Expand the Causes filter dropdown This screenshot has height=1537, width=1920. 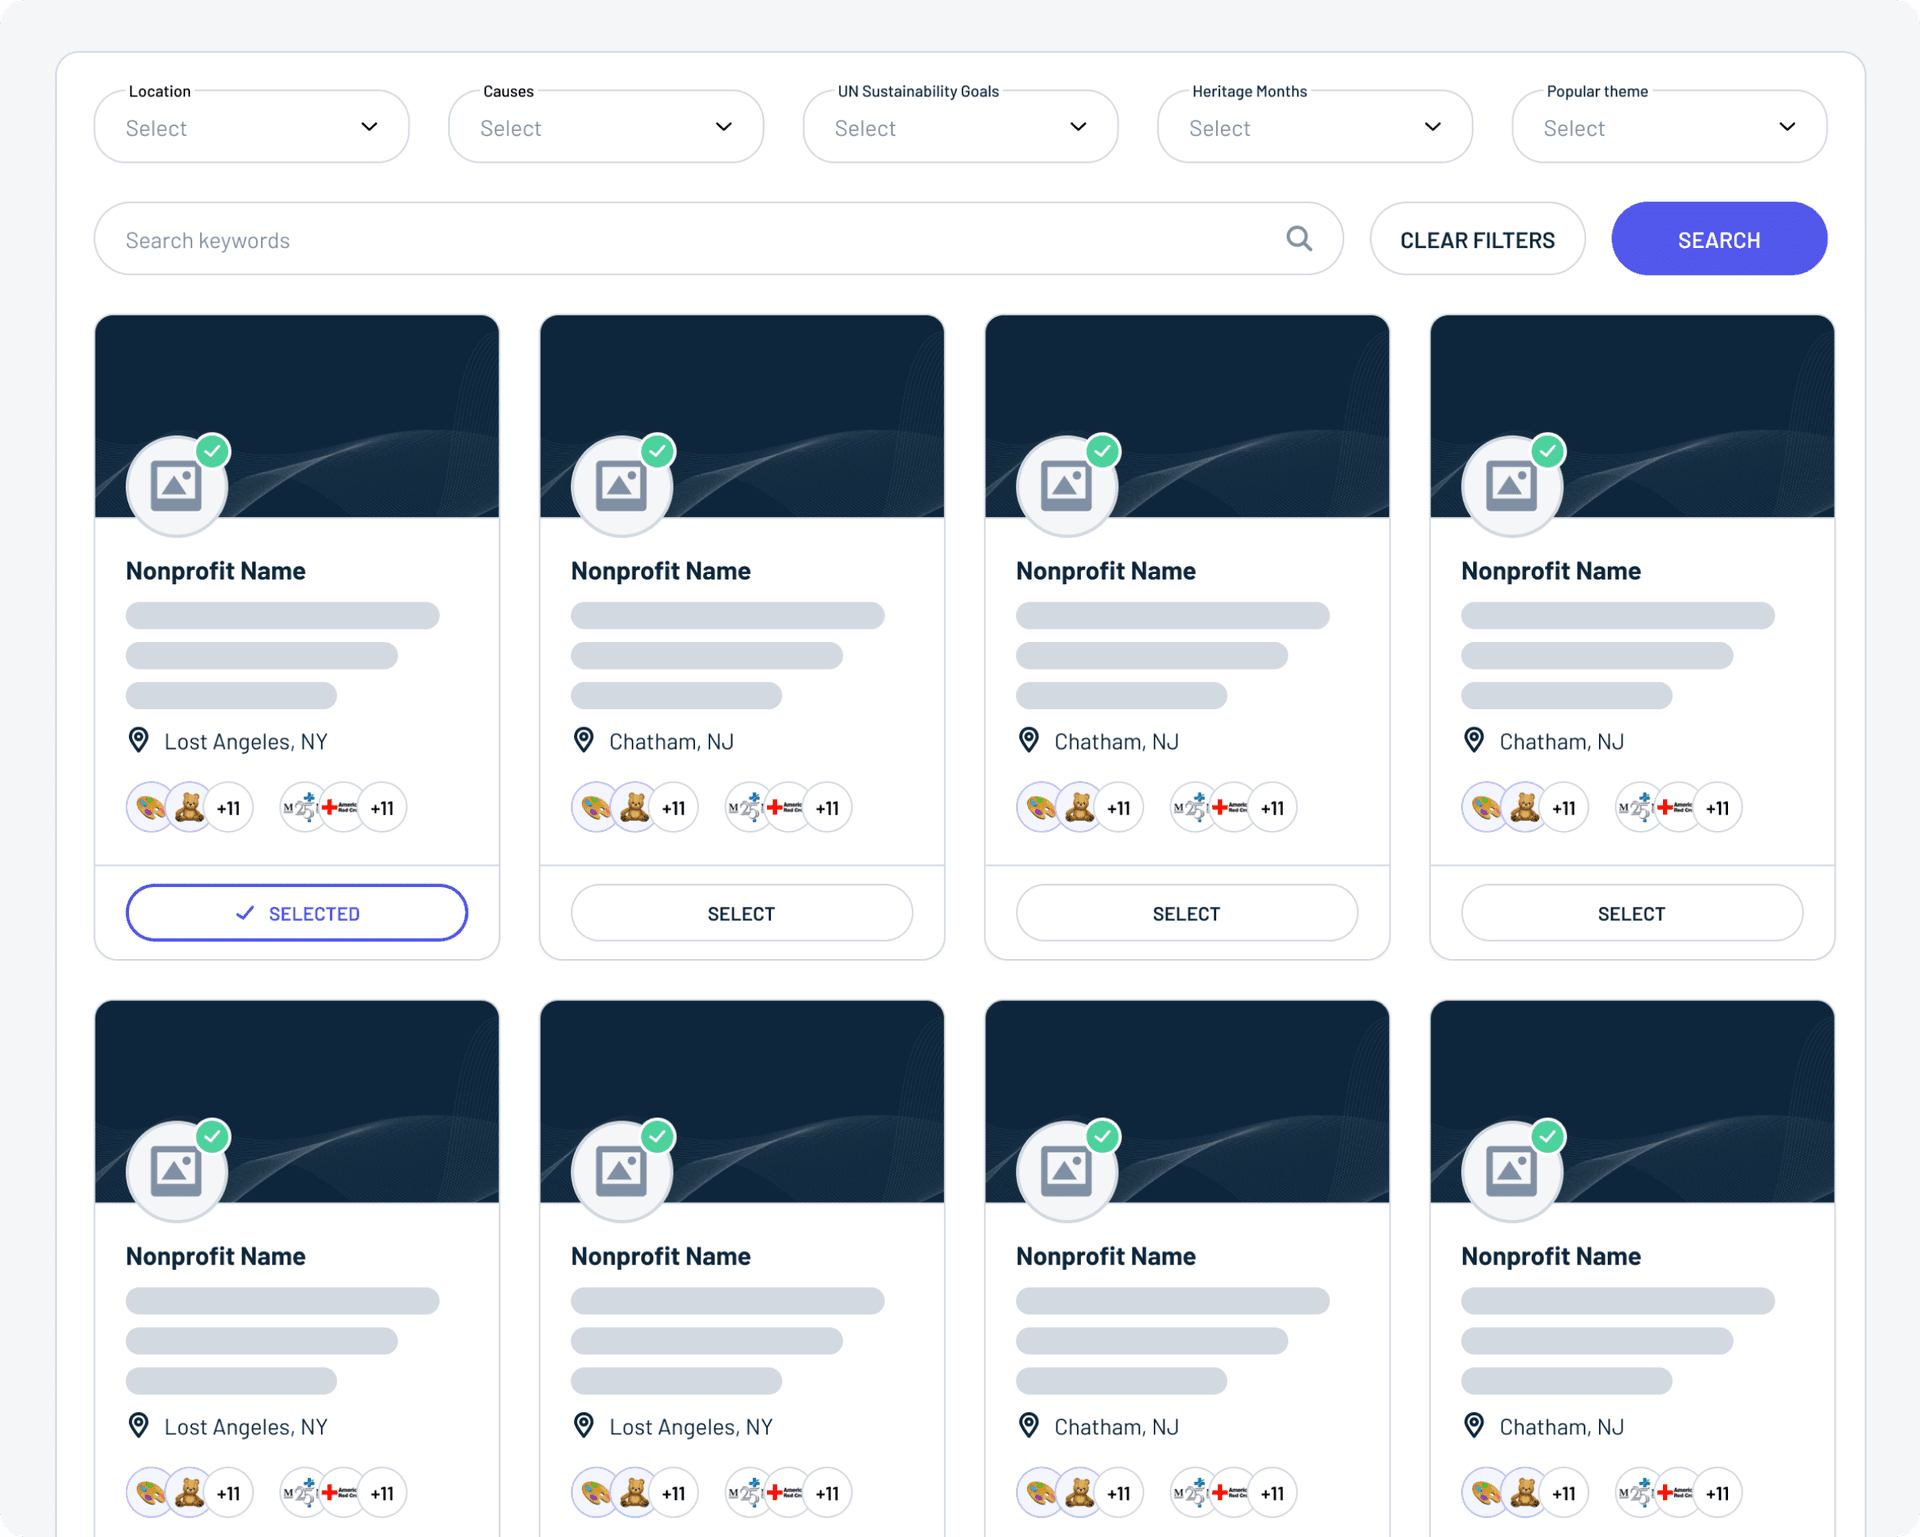[606, 127]
